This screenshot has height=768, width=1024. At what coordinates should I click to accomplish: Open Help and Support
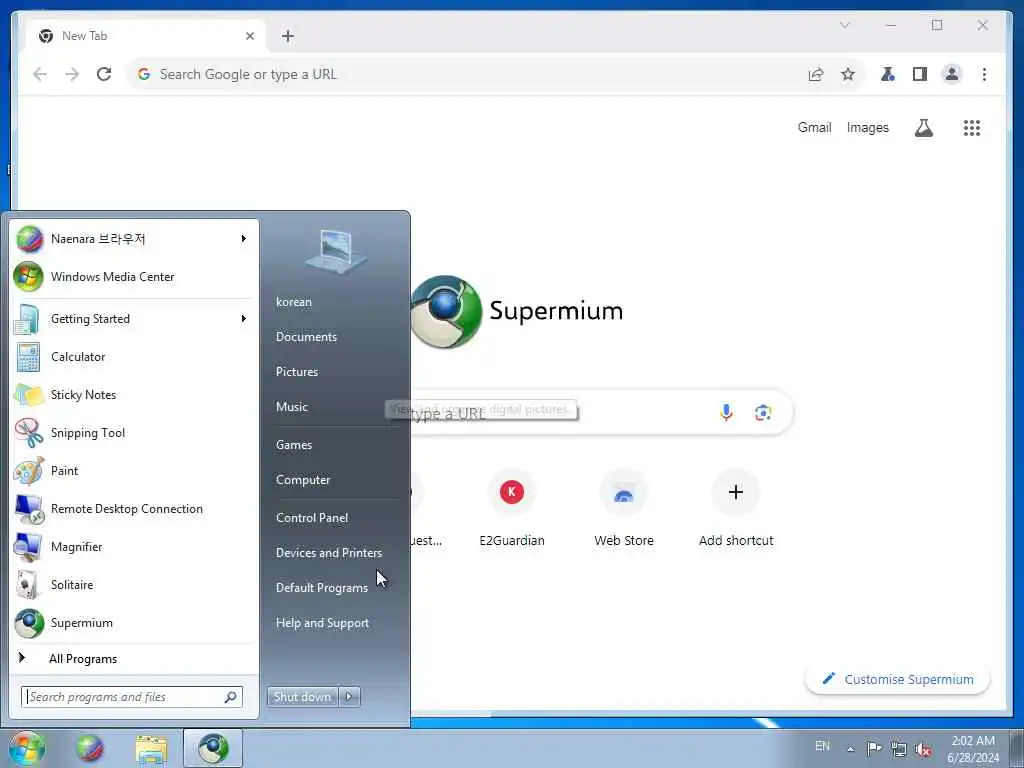323,623
